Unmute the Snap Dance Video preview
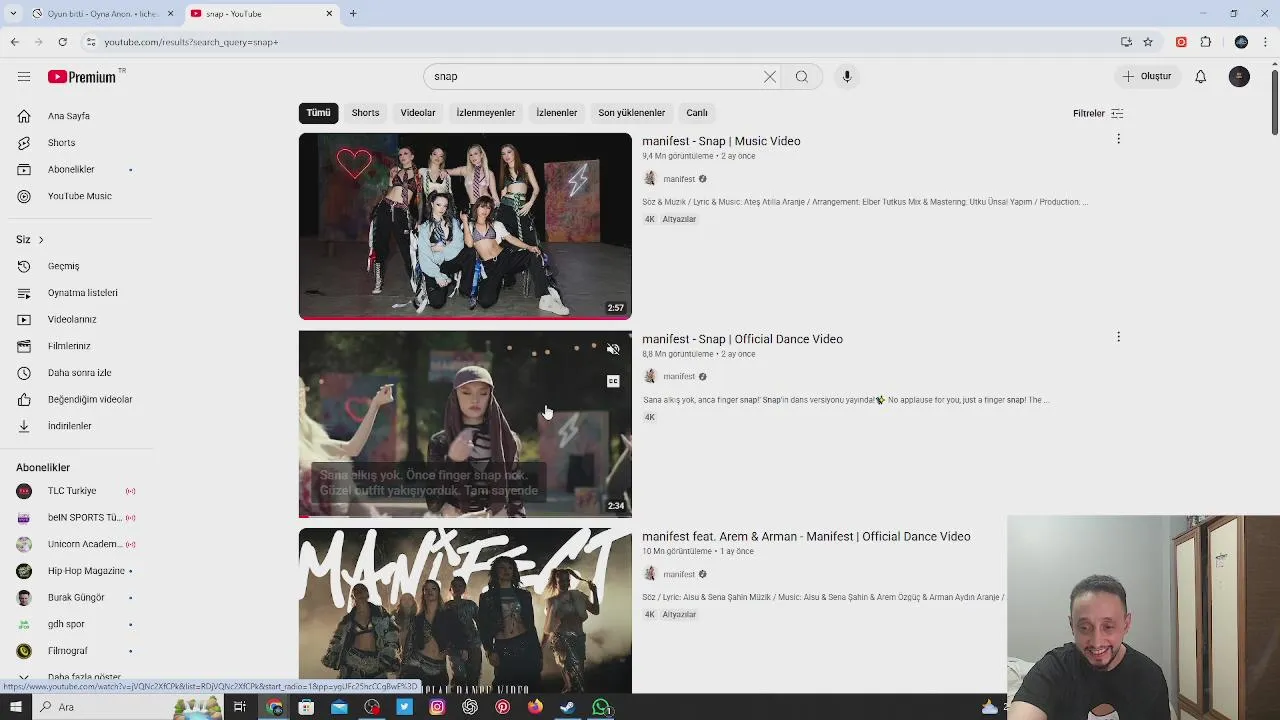The image size is (1280, 720). click(x=613, y=349)
